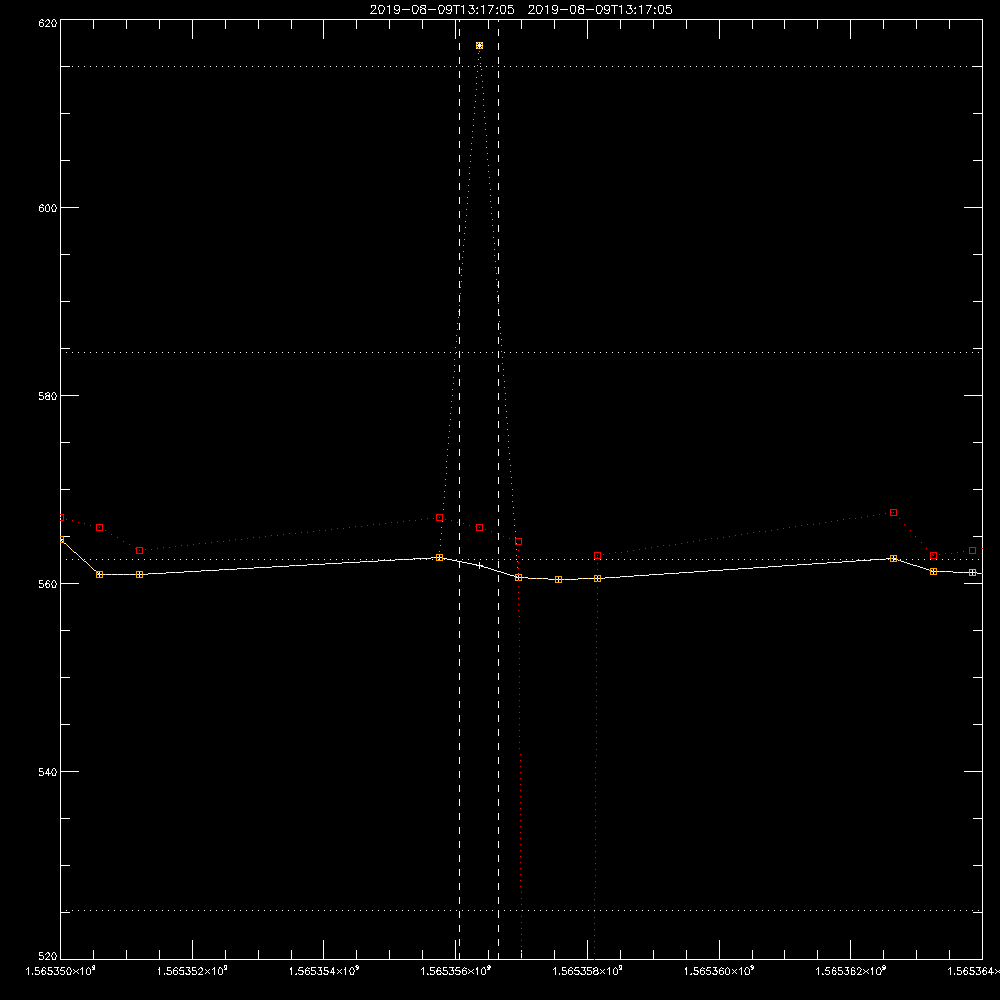This screenshot has width=1000, height=1000.
Task: Select the highest red square marker on the right side
Action: [893, 513]
